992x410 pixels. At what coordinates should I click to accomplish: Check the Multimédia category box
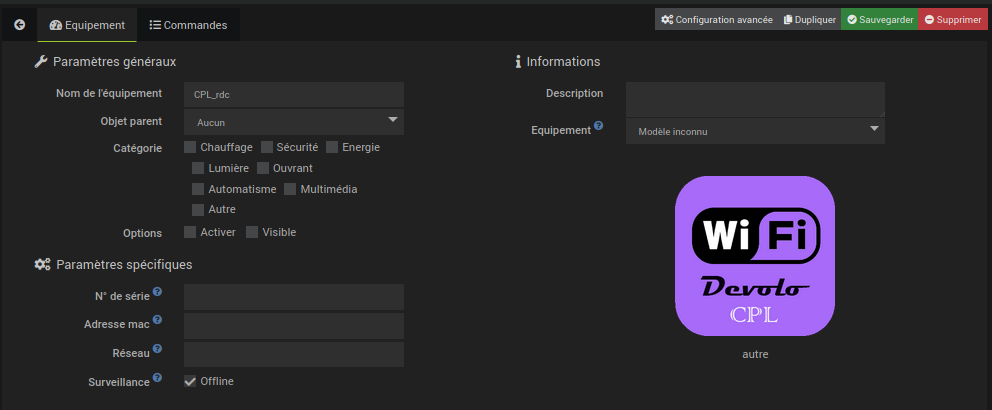[291, 189]
